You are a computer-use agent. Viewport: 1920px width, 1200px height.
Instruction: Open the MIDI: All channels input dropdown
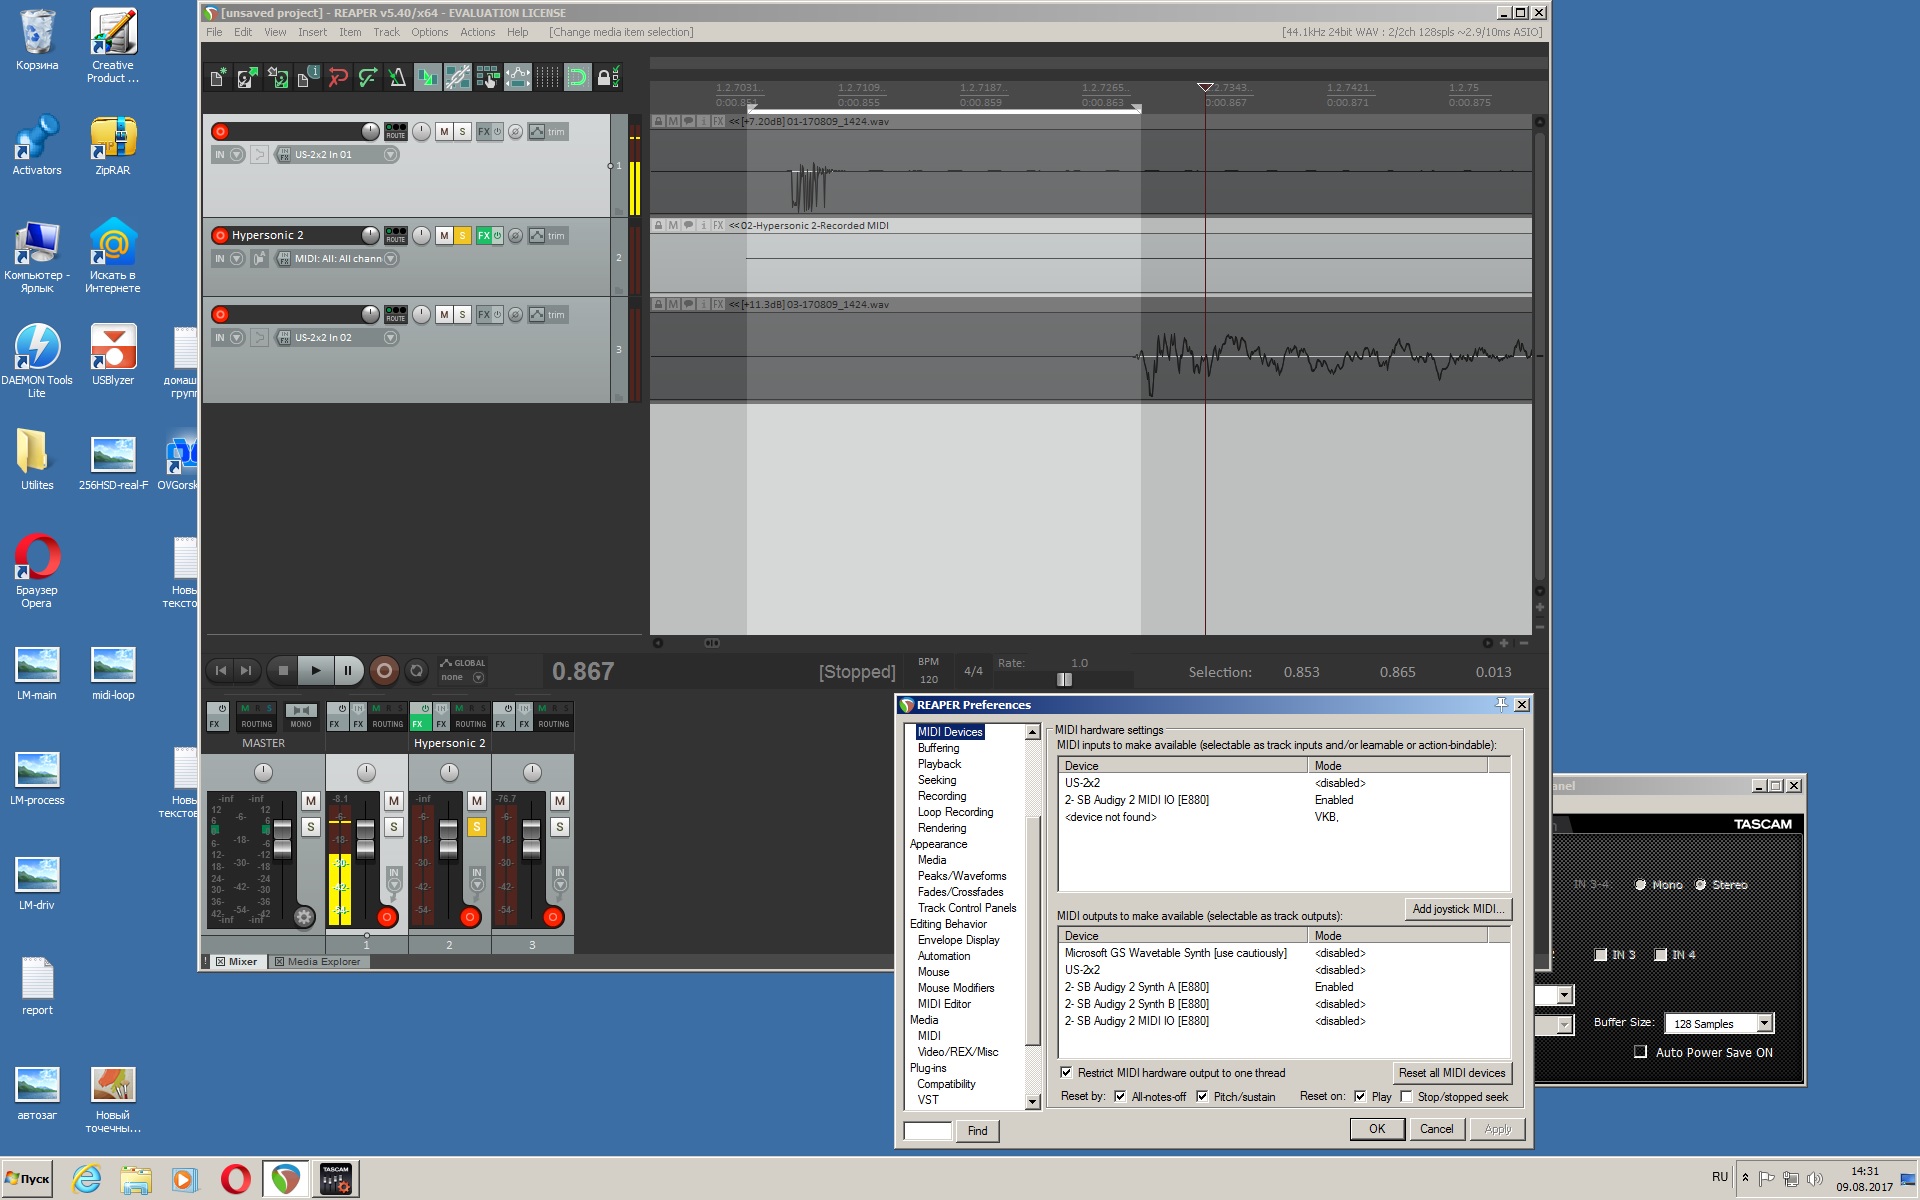click(x=391, y=259)
